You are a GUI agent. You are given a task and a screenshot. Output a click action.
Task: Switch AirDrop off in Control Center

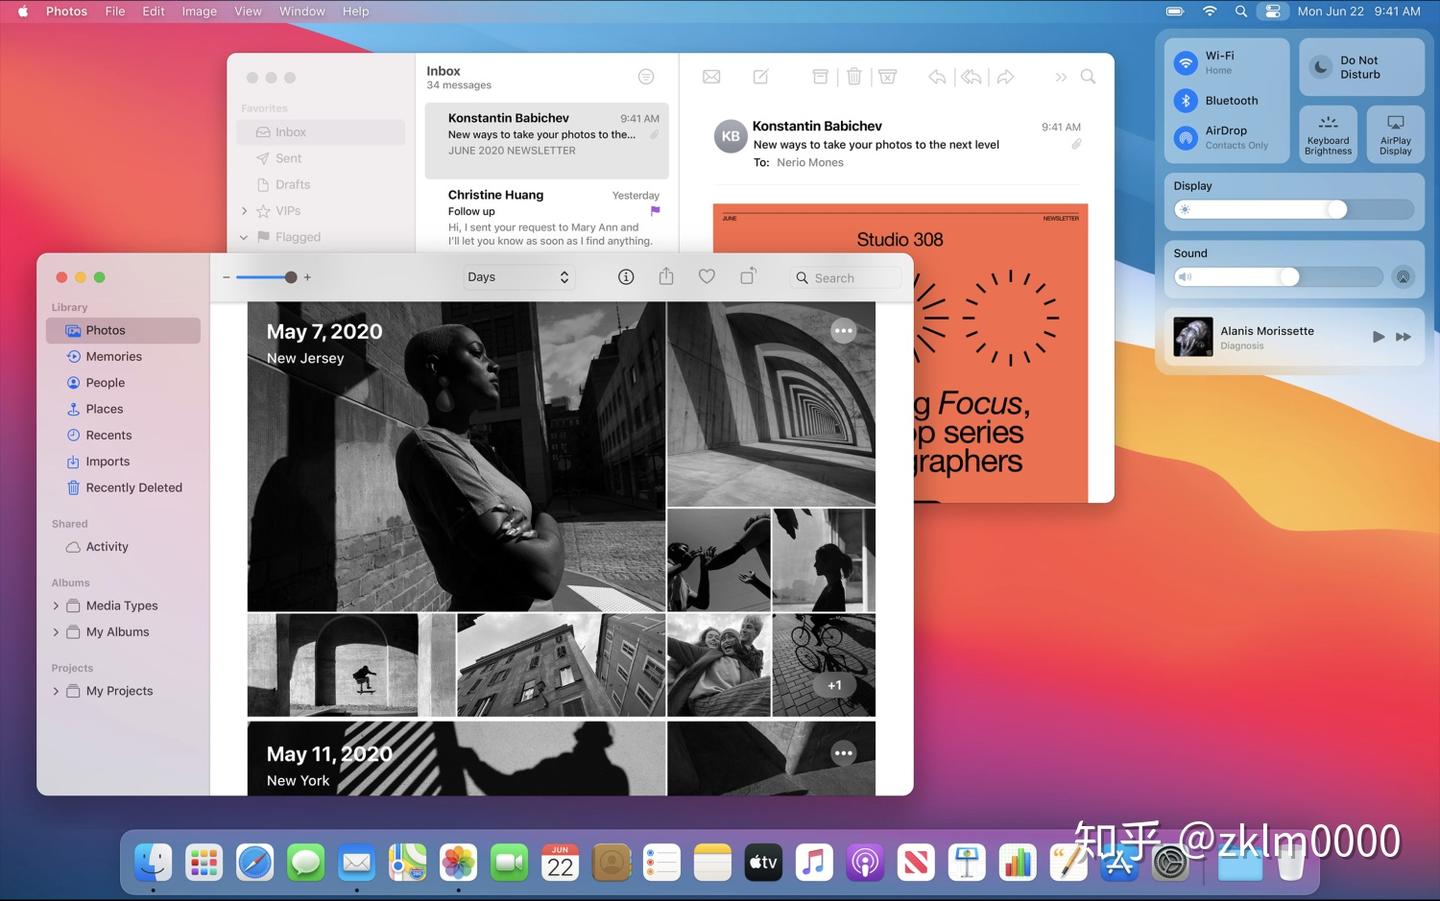click(x=1185, y=137)
